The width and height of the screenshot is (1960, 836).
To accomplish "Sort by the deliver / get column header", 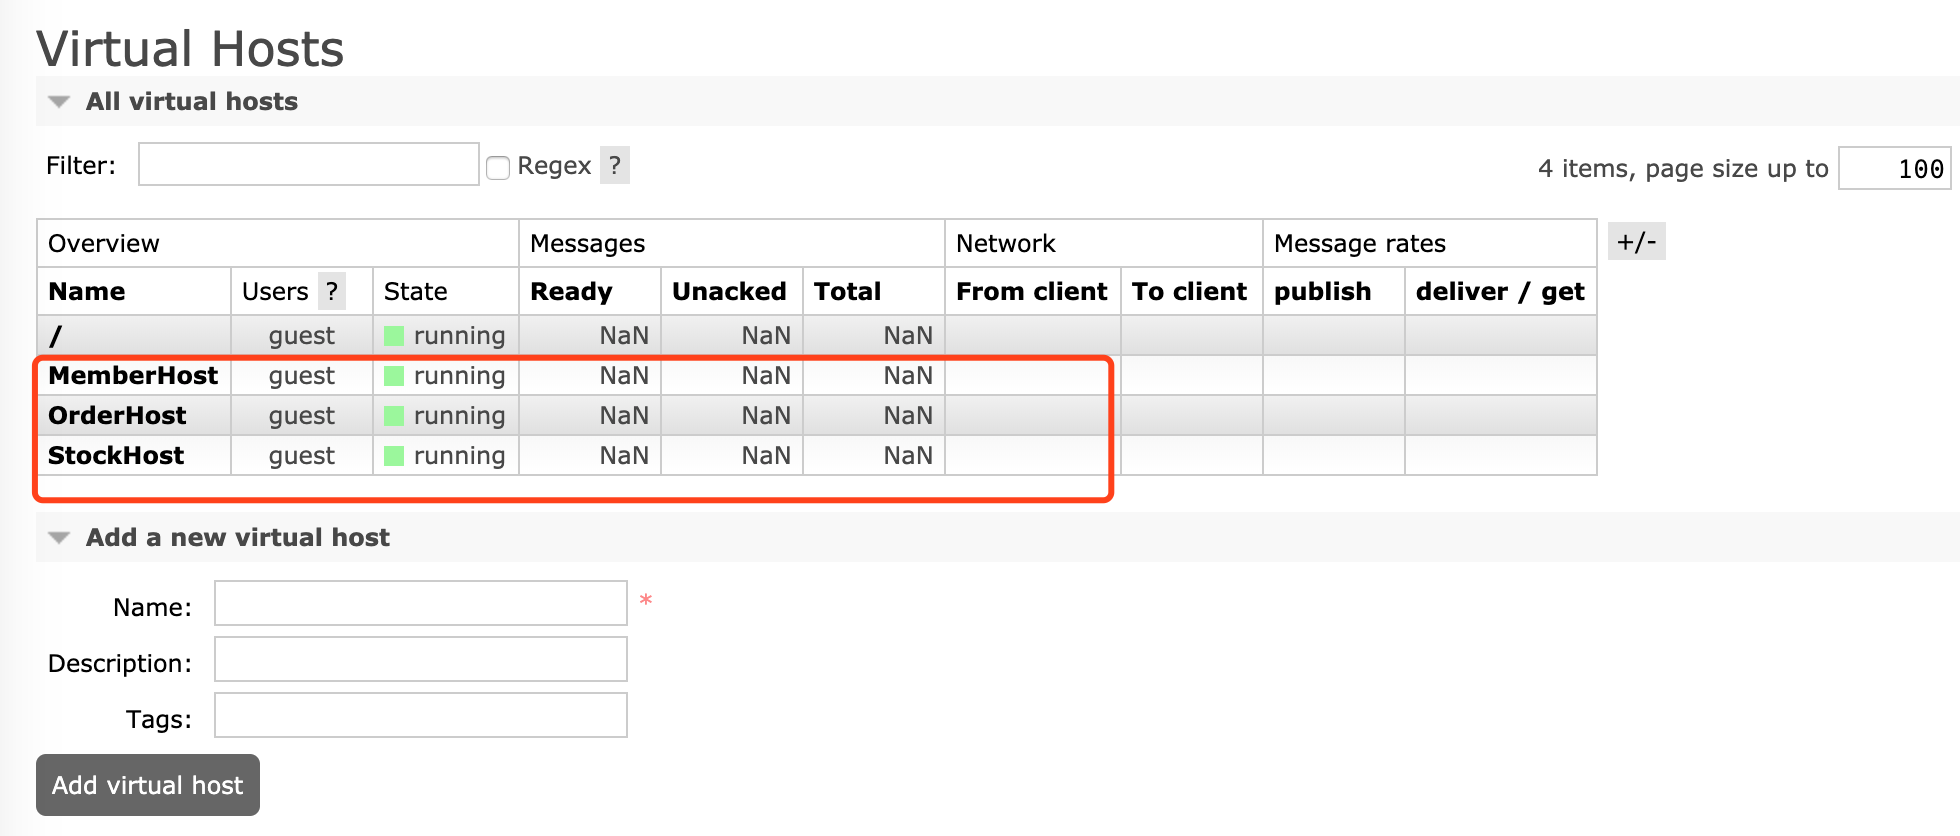I will 1500,291.
